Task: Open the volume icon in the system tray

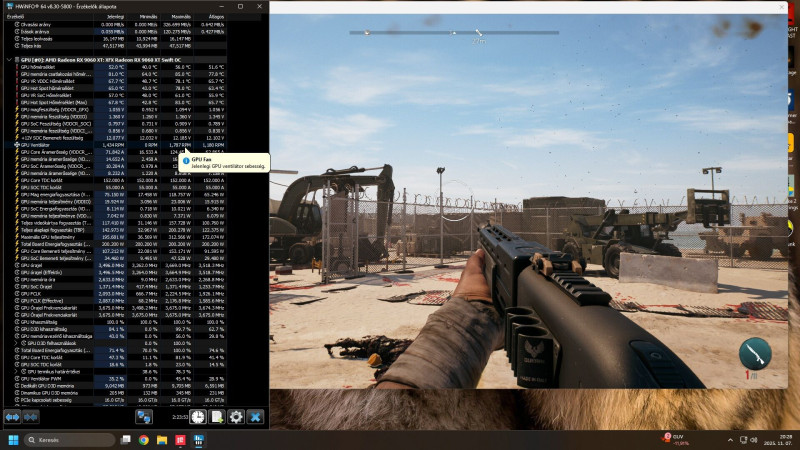Action: click(x=754, y=440)
